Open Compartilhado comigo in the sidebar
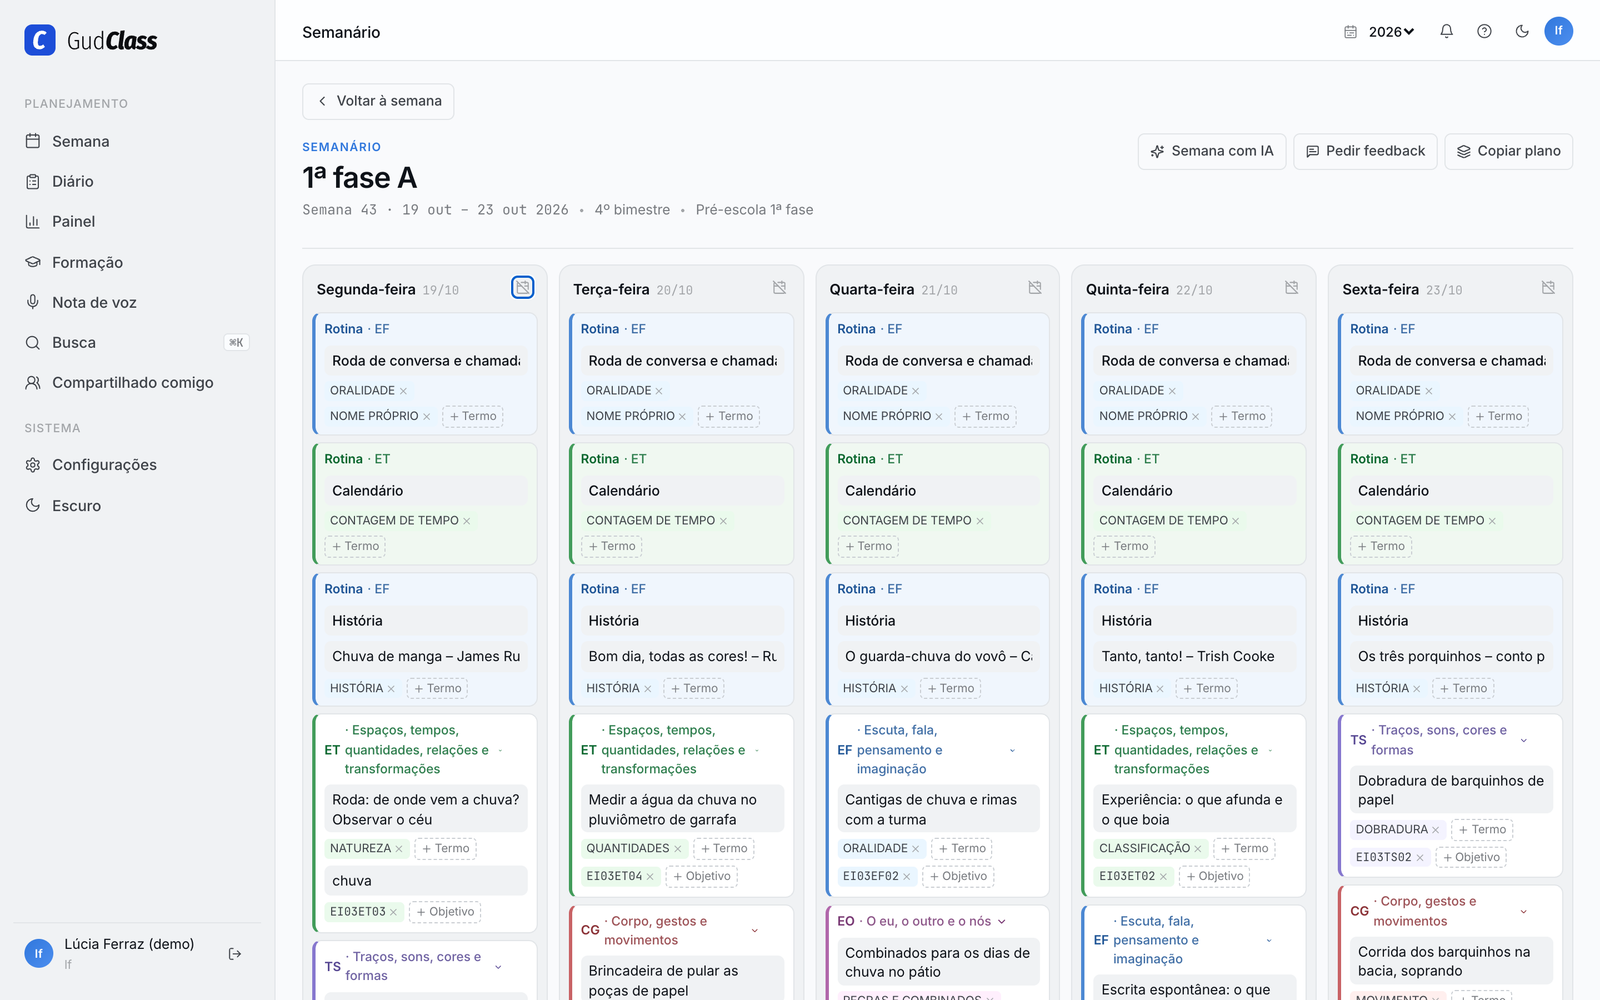The width and height of the screenshot is (1600, 1000). 137,382
